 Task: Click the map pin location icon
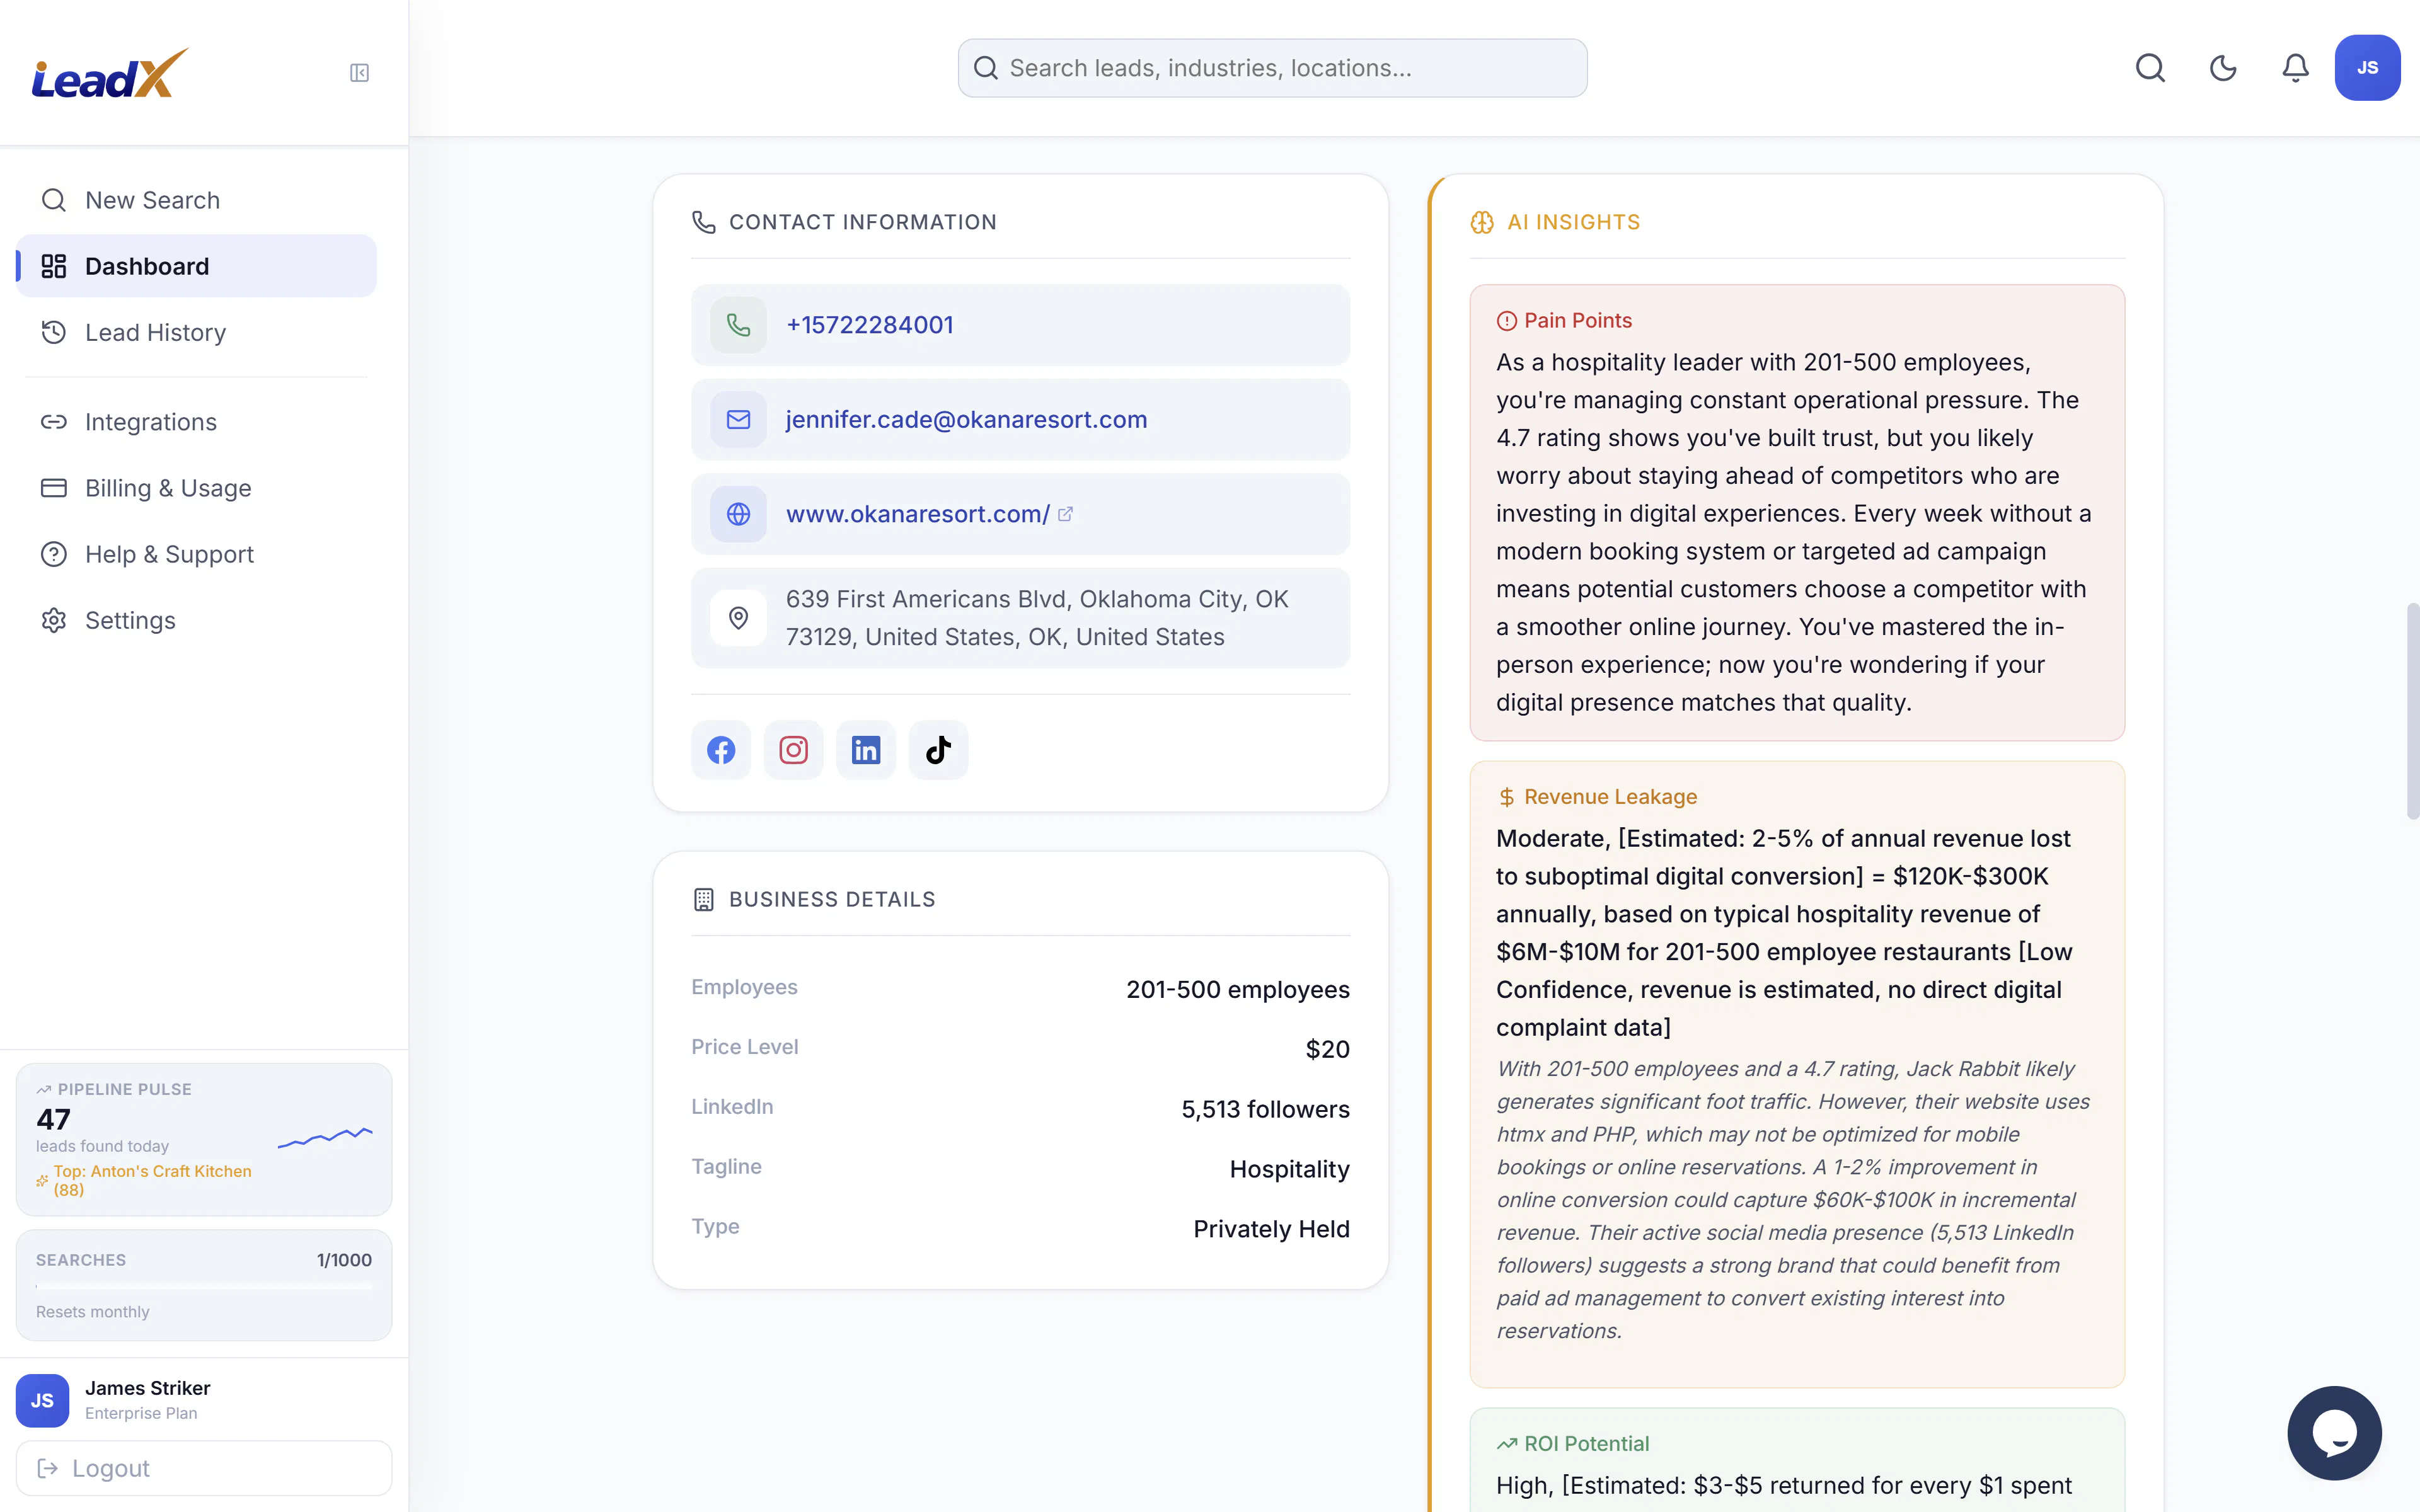(x=738, y=618)
